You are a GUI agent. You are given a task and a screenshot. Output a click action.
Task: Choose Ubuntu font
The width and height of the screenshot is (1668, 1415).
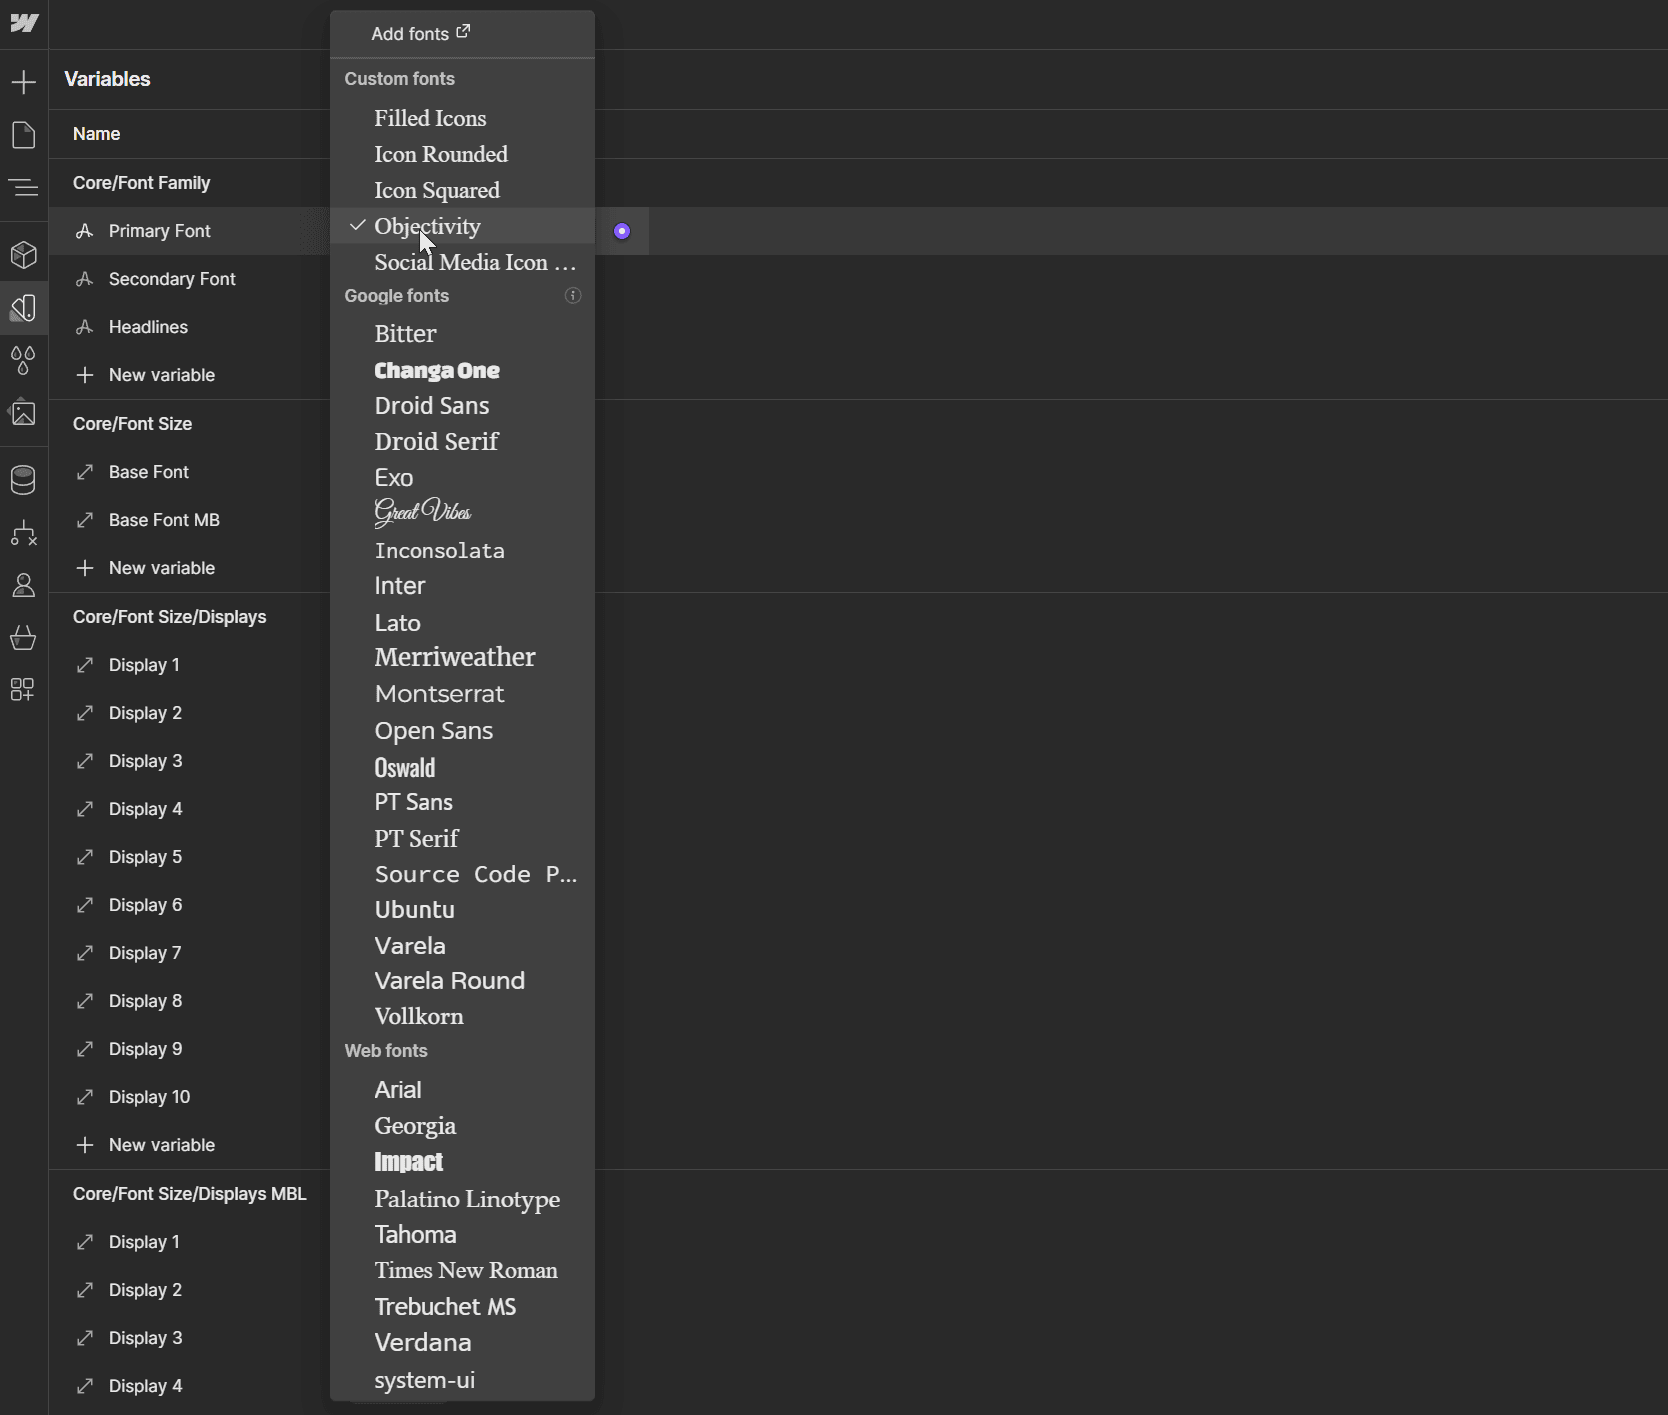462,910
